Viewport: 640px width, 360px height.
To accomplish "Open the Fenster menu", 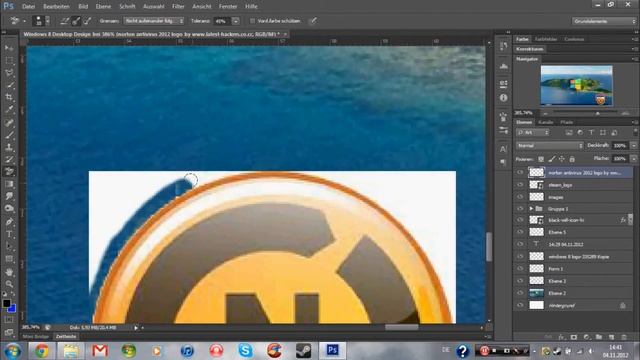I will (x=228, y=7).
